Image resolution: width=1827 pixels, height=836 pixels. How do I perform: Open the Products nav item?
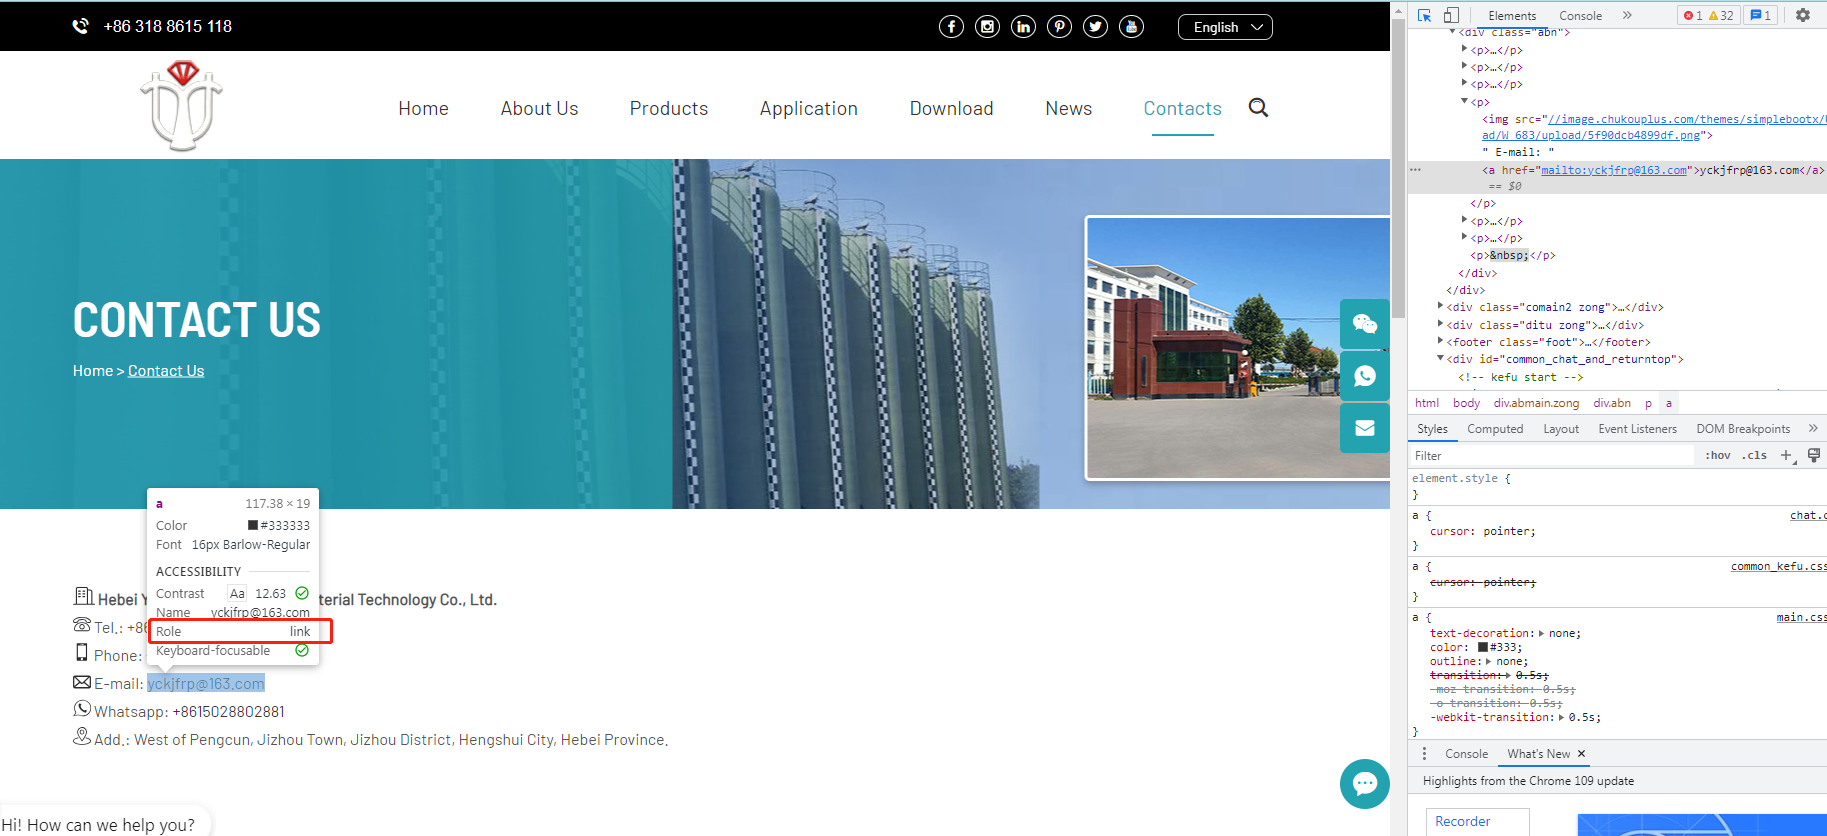coord(669,108)
